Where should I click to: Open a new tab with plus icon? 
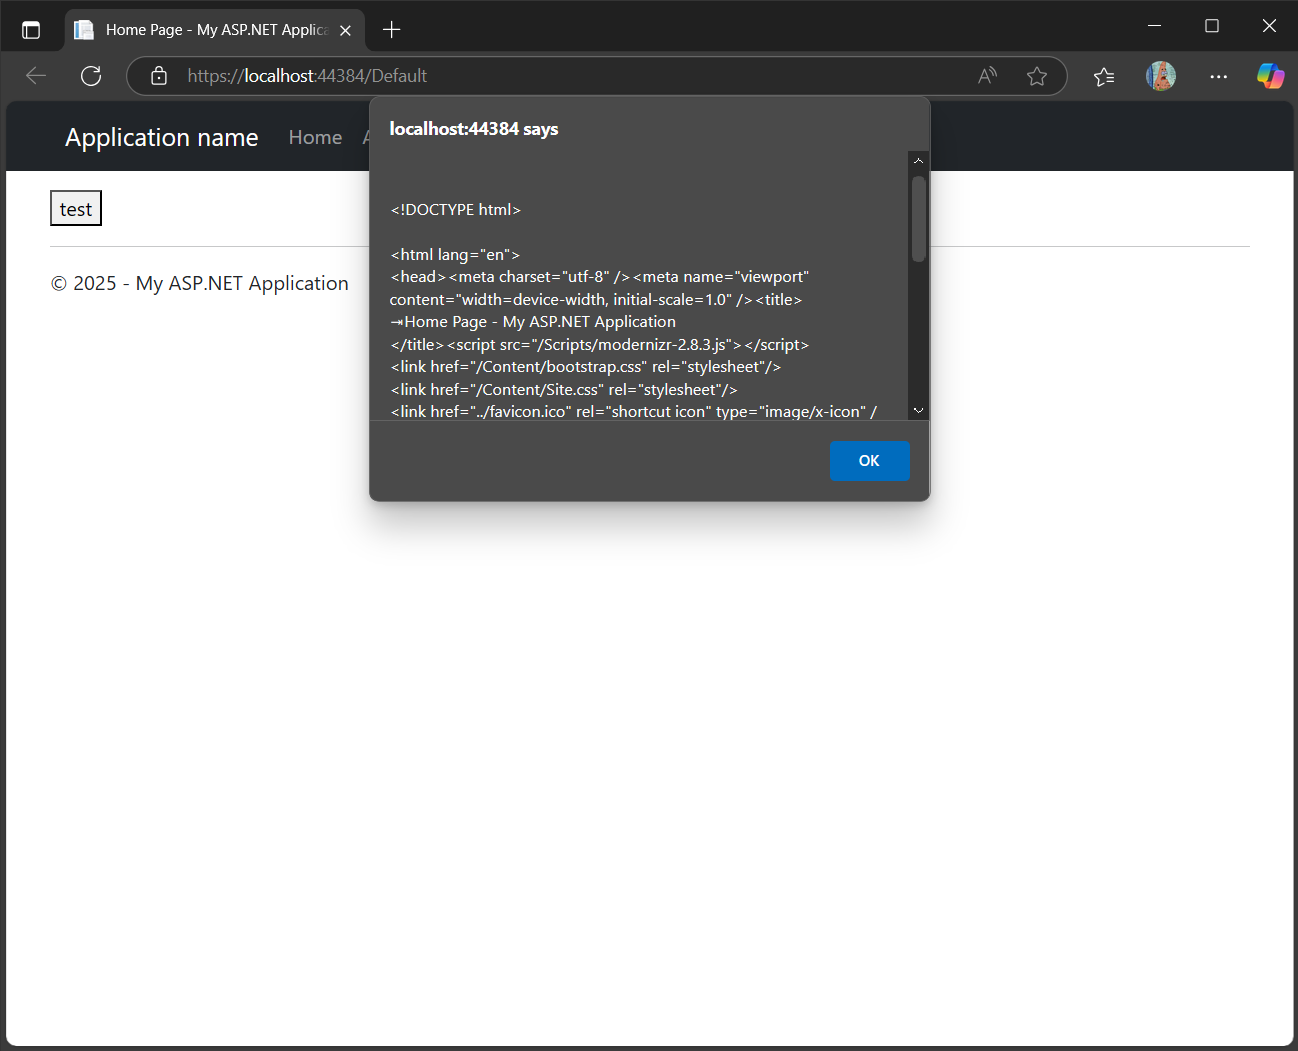(392, 30)
